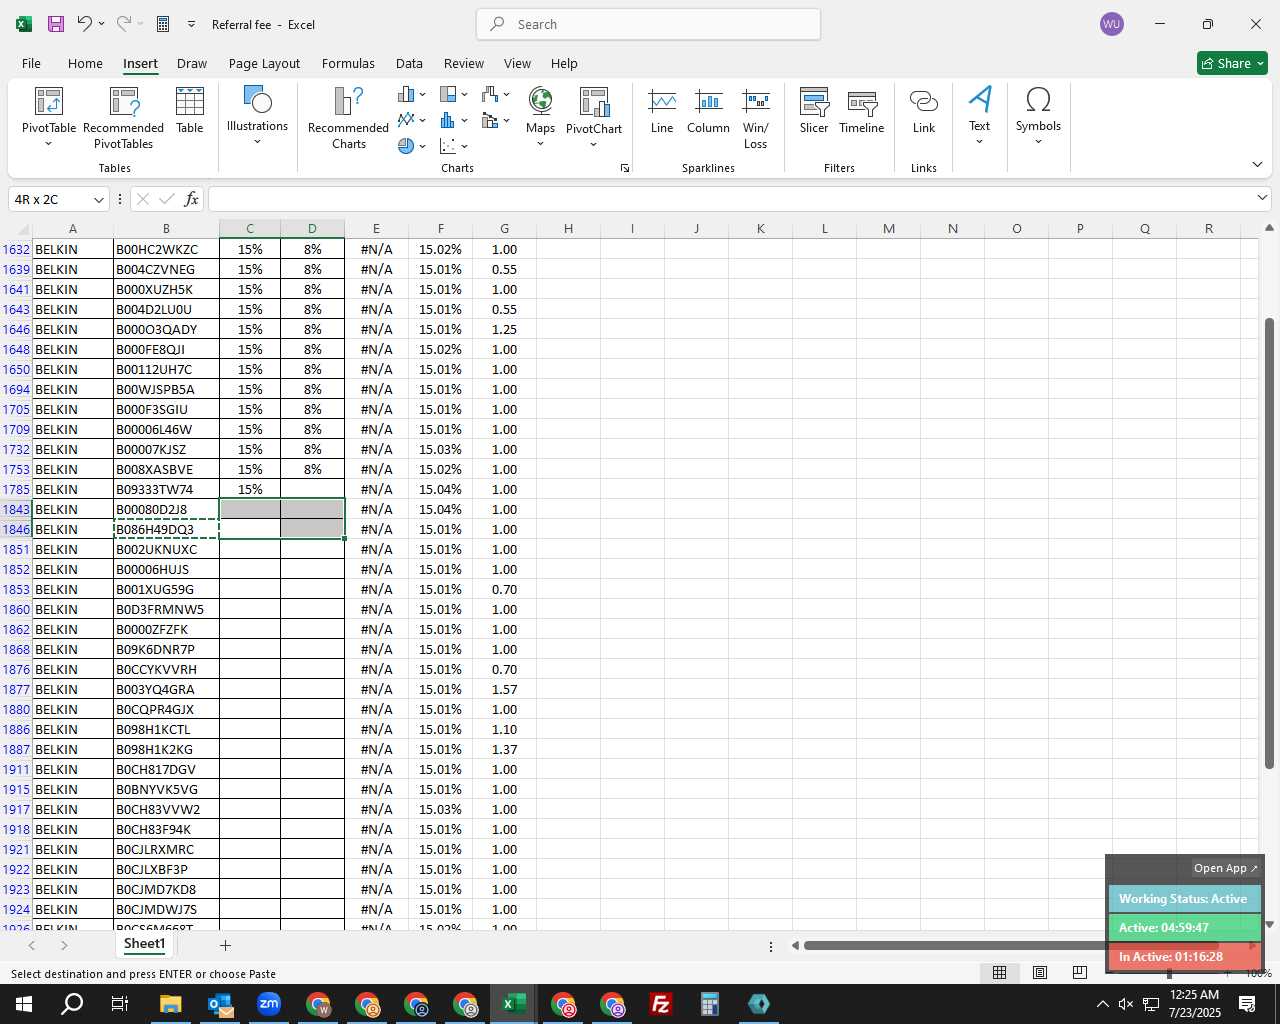Insert a Slicer filter
The width and height of the screenshot is (1280, 1024).
[x=814, y=110]
